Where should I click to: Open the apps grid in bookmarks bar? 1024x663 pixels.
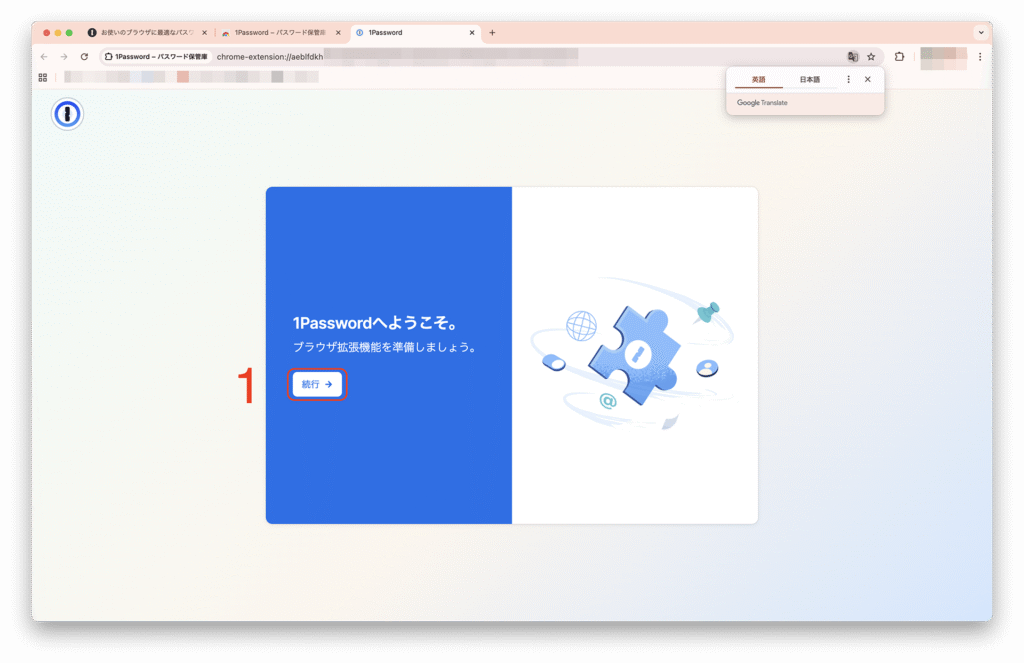(x=43, y=77)
